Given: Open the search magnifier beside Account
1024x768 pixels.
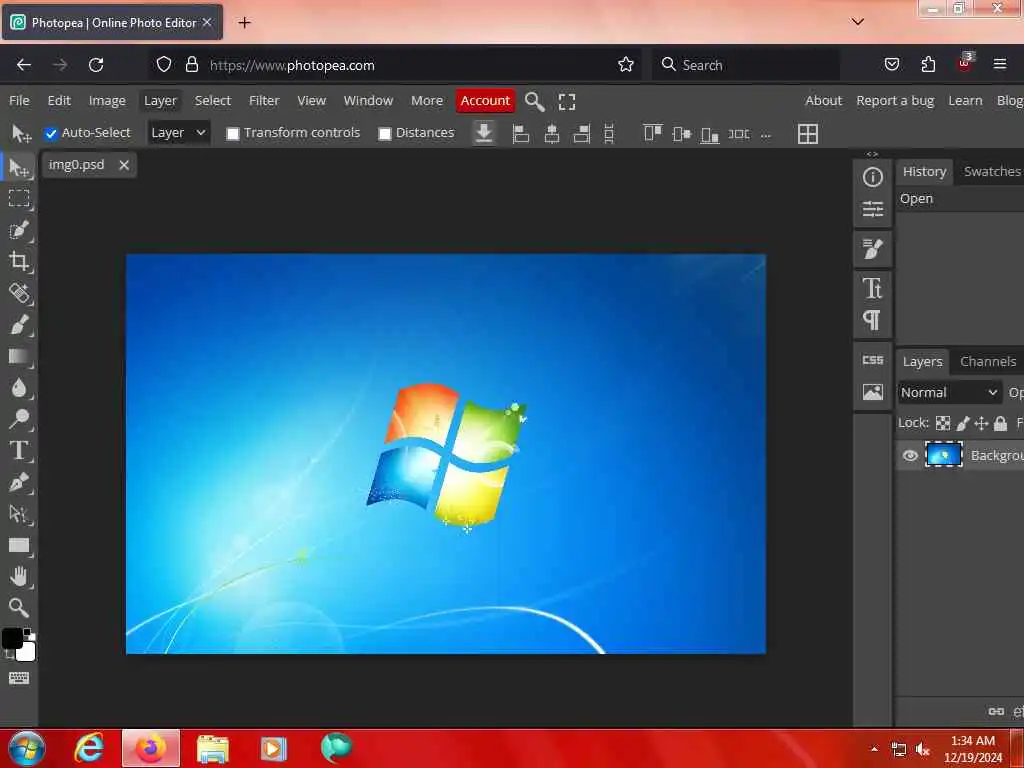Looking at the screenshot, I should 534,101.
